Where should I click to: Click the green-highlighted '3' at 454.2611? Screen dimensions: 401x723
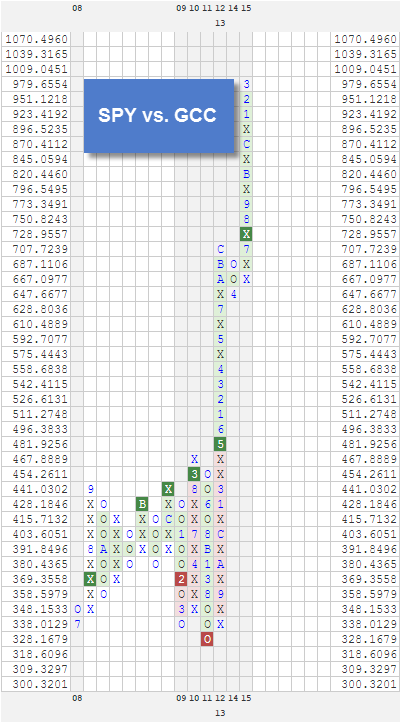tap(194, 474)
